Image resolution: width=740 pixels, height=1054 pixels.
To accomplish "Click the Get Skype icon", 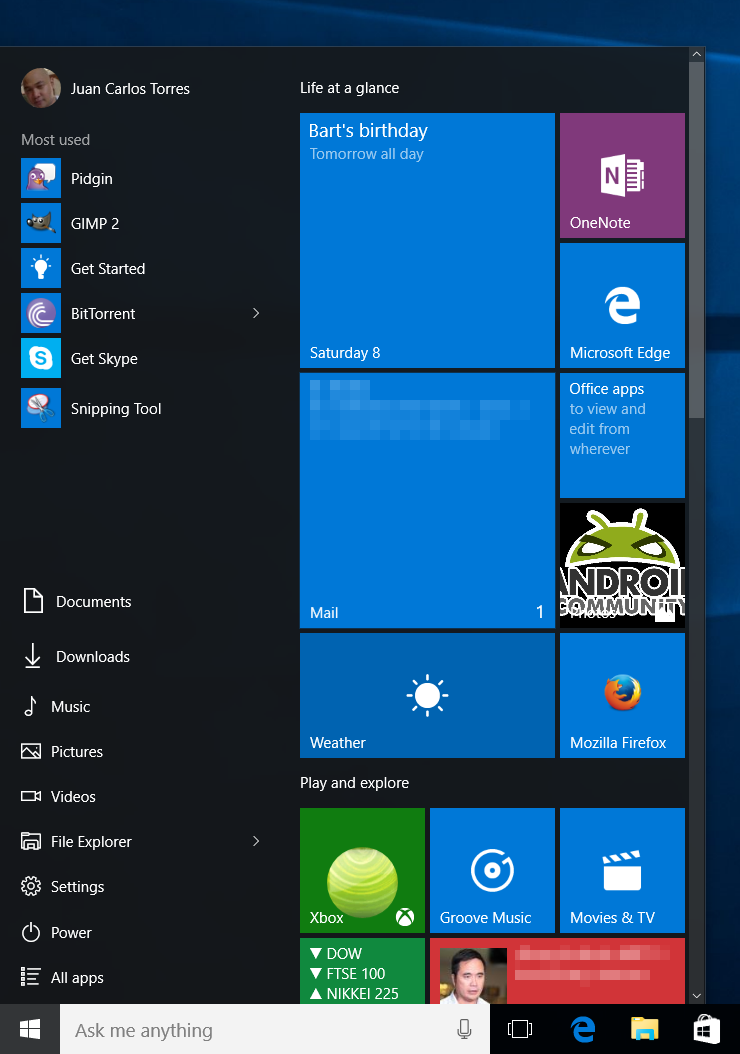I will pos(41,358).
